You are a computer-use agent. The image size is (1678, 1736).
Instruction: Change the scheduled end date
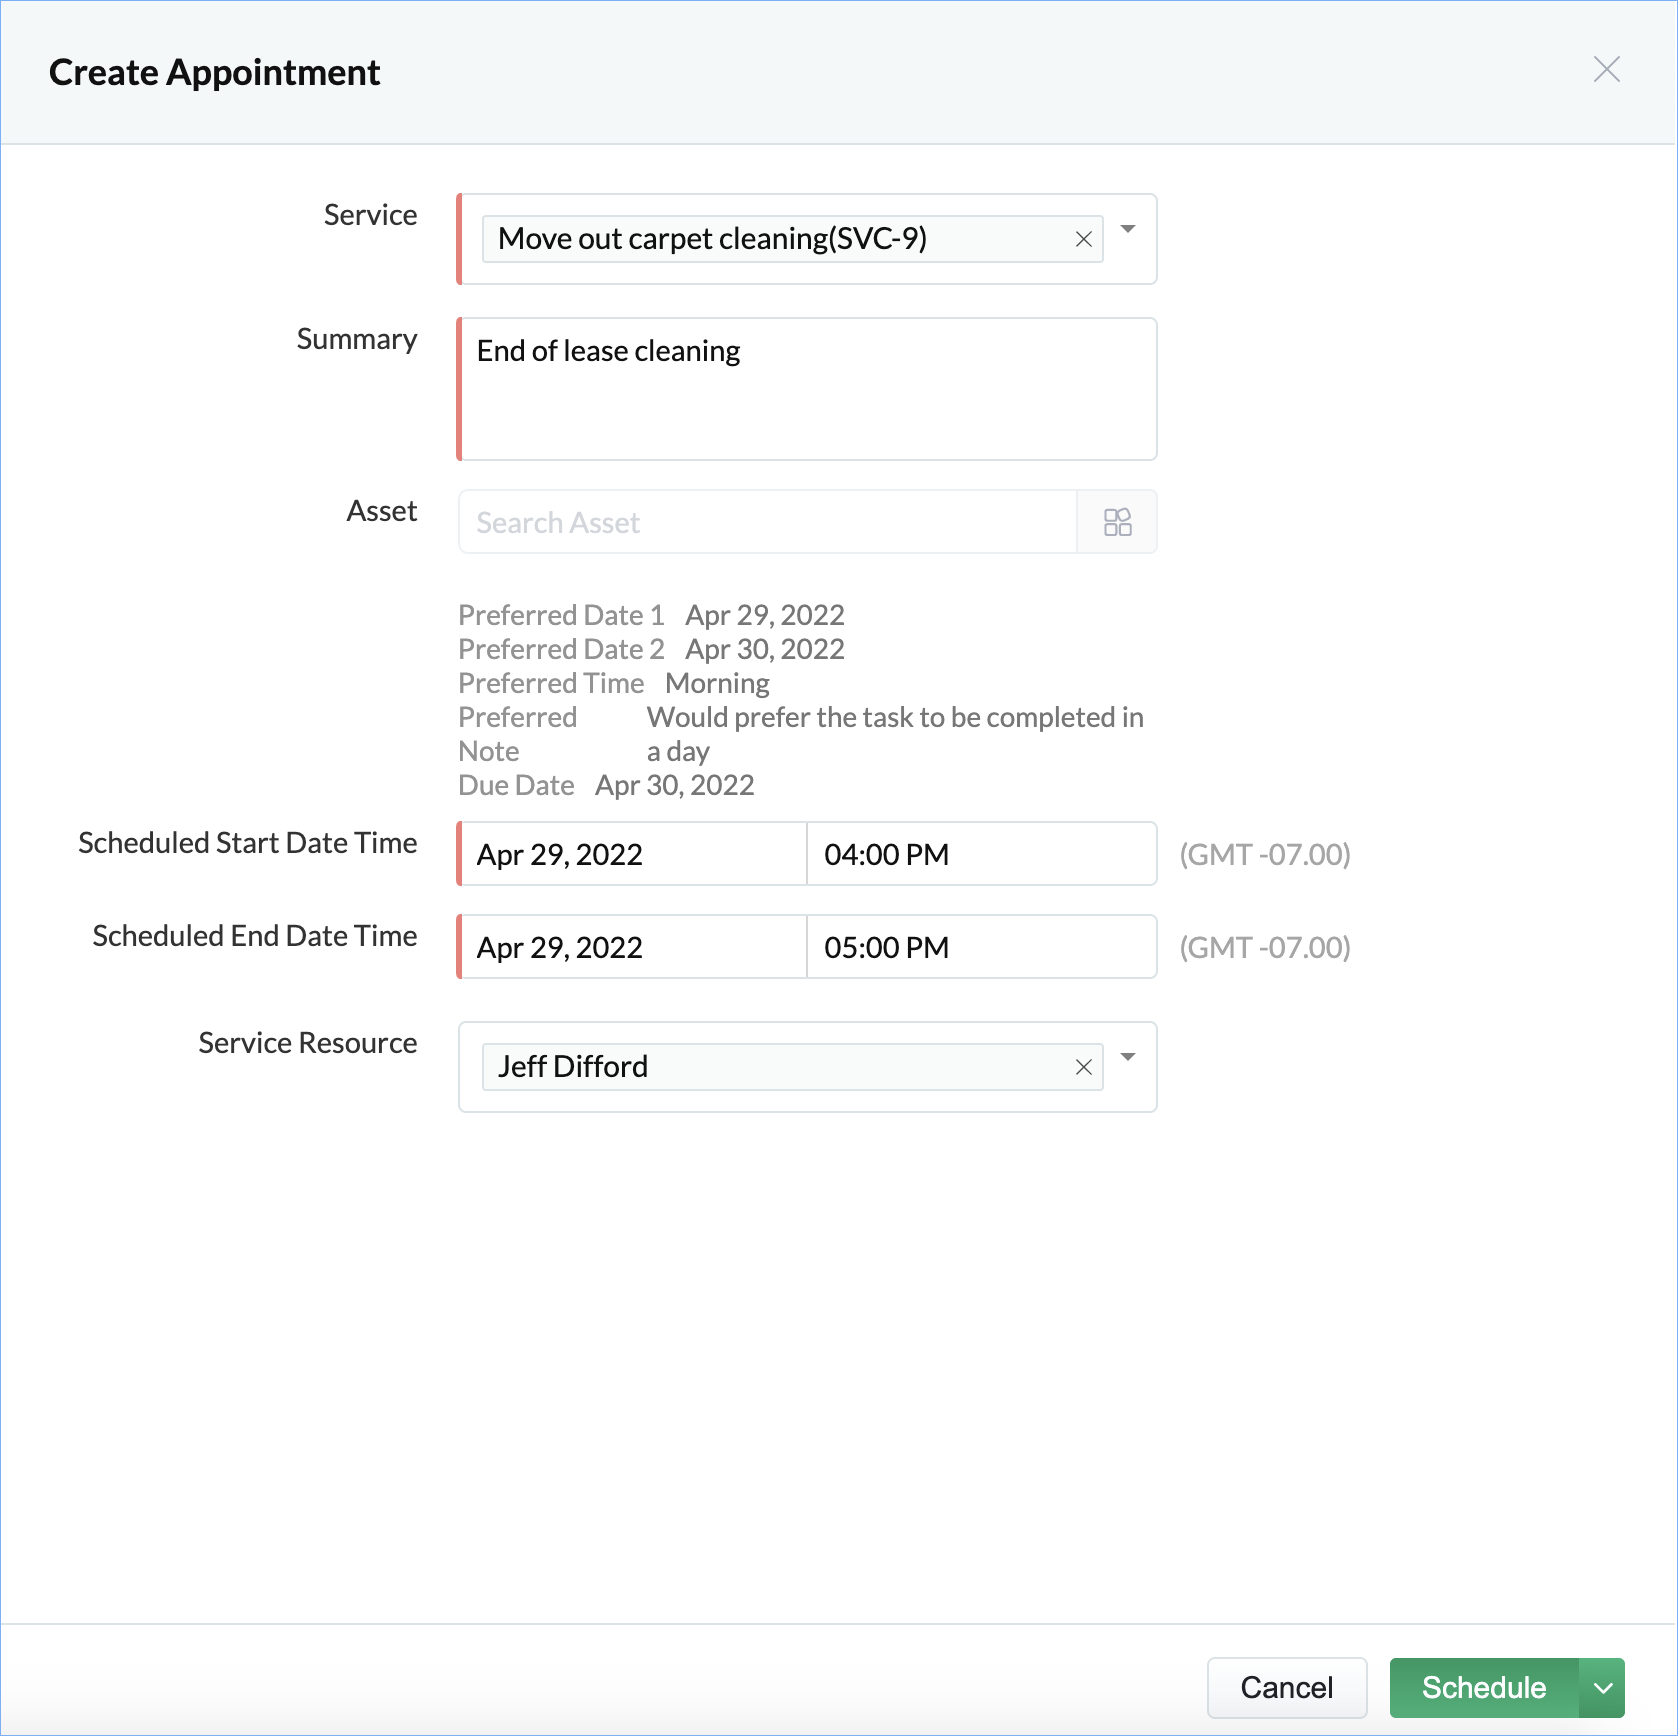tap(632, 947)
